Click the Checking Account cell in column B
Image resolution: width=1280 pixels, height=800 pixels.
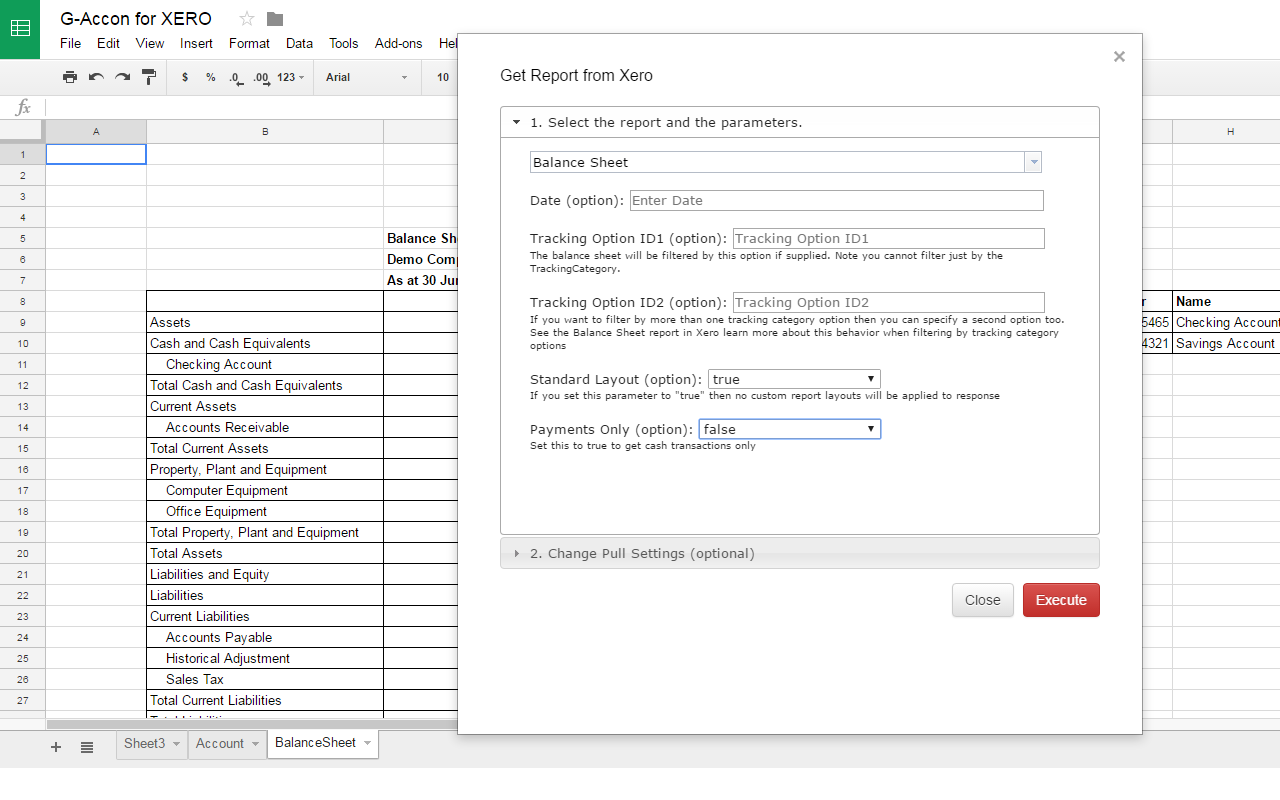pyautogui.click(x=265, y=364)
